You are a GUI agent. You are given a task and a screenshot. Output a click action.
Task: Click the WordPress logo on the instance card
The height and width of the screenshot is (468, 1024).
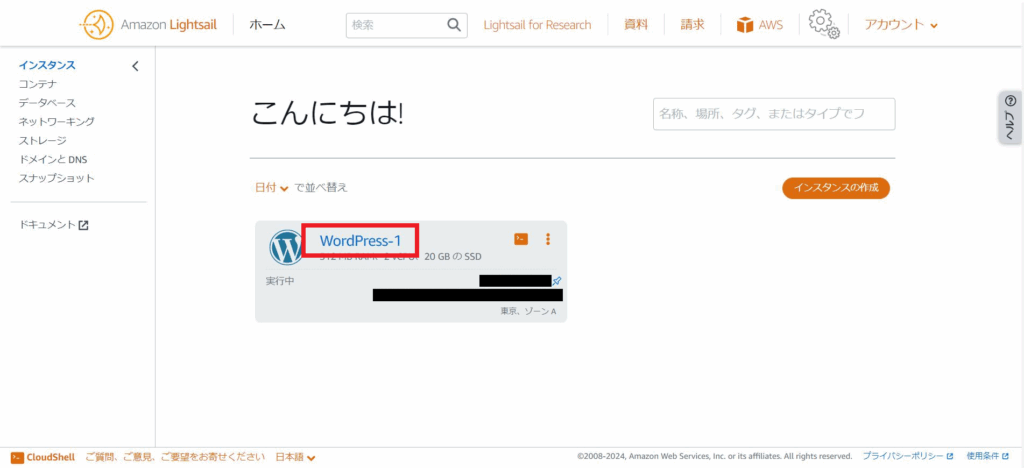286,247
